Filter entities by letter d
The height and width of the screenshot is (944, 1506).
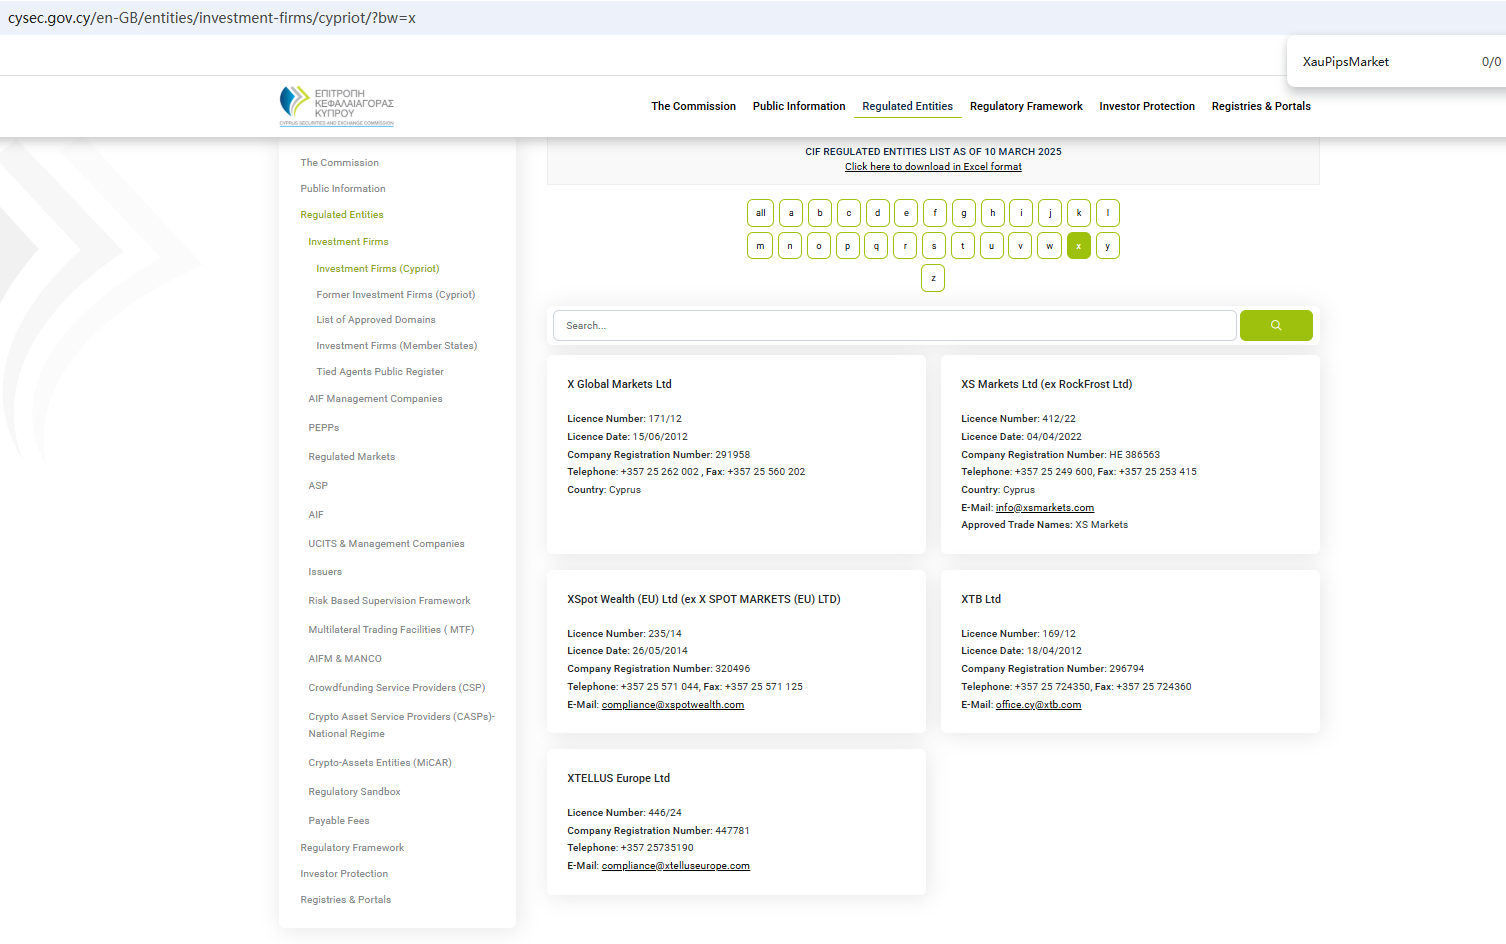pyautogui.click(x=878, y=213)
